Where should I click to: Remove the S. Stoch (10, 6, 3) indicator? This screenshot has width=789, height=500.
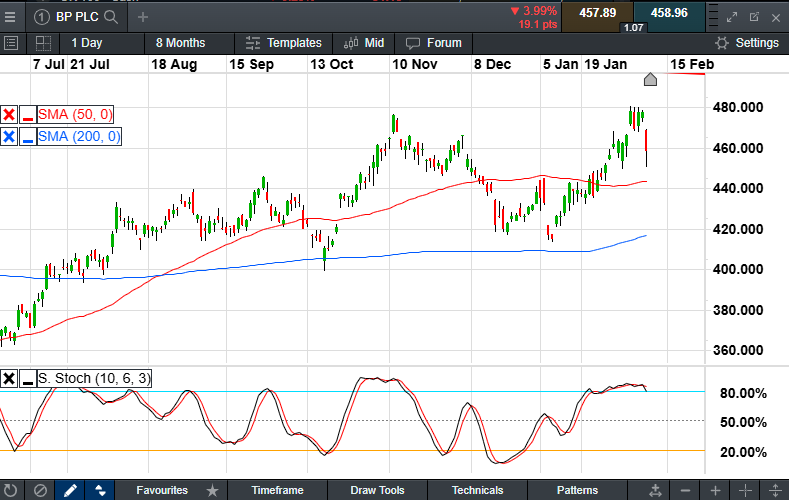click(9, 378)
